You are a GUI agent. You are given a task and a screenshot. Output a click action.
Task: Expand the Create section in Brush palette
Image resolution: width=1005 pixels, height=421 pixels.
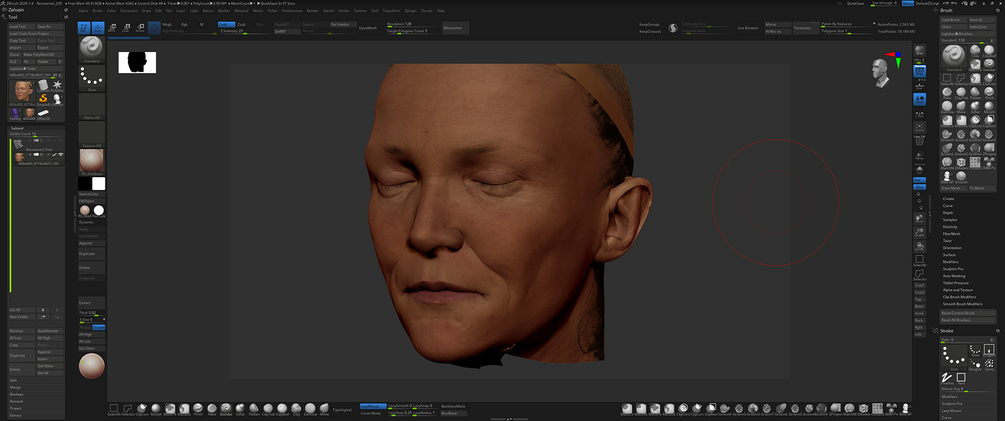[949, 199]
